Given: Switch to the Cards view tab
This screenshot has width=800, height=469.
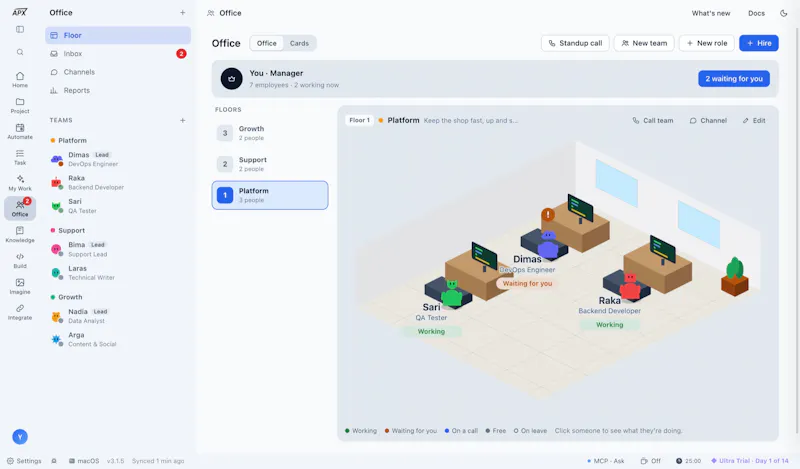Looking at the screenshot, I should click(299, 43).
